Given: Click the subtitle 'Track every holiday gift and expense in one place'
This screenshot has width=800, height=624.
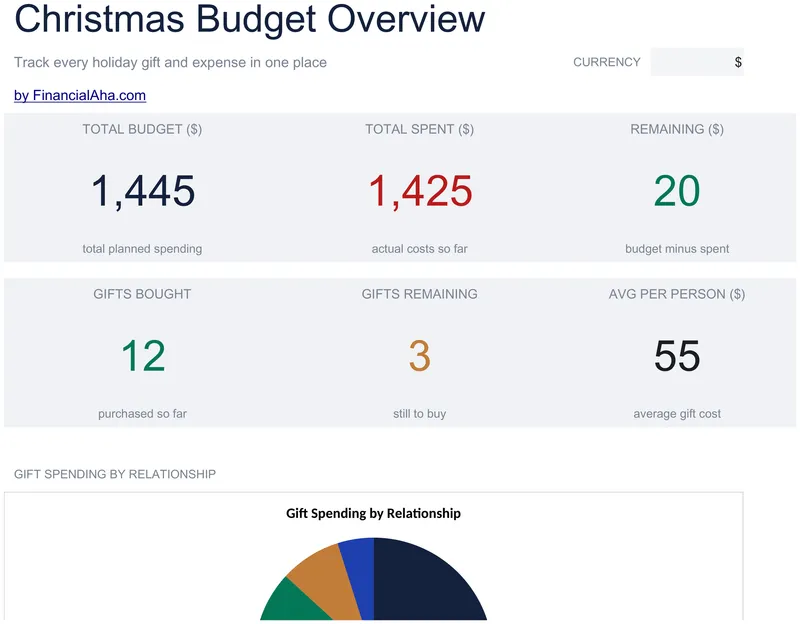Looking at the screenshot, I should pos(170,62).
